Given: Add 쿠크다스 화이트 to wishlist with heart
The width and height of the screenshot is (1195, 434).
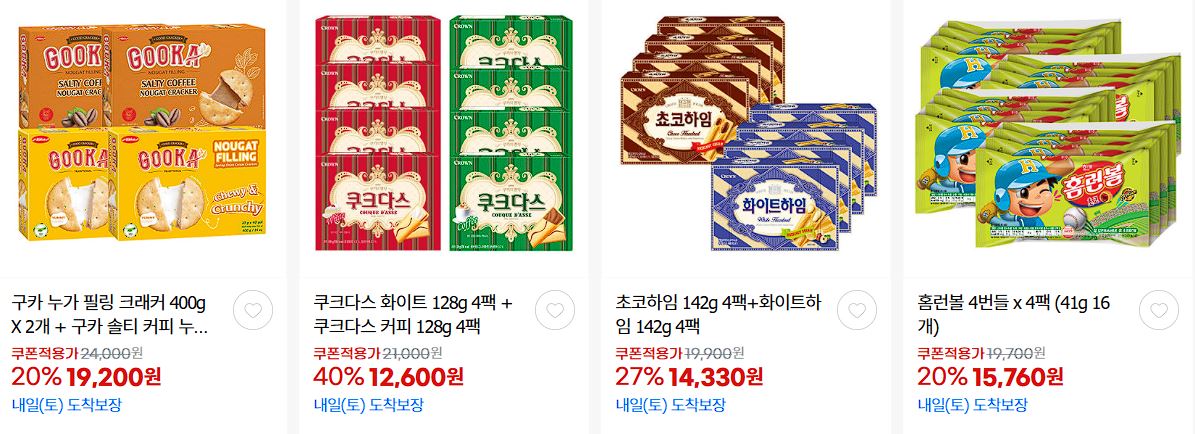Looking at the screenshot, I should click(x=555, y=310).
